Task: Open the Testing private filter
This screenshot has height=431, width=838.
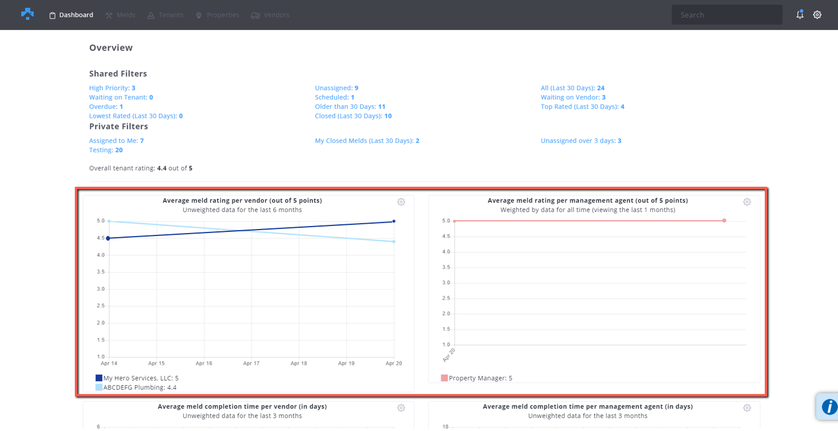Action: click(106, 150)
